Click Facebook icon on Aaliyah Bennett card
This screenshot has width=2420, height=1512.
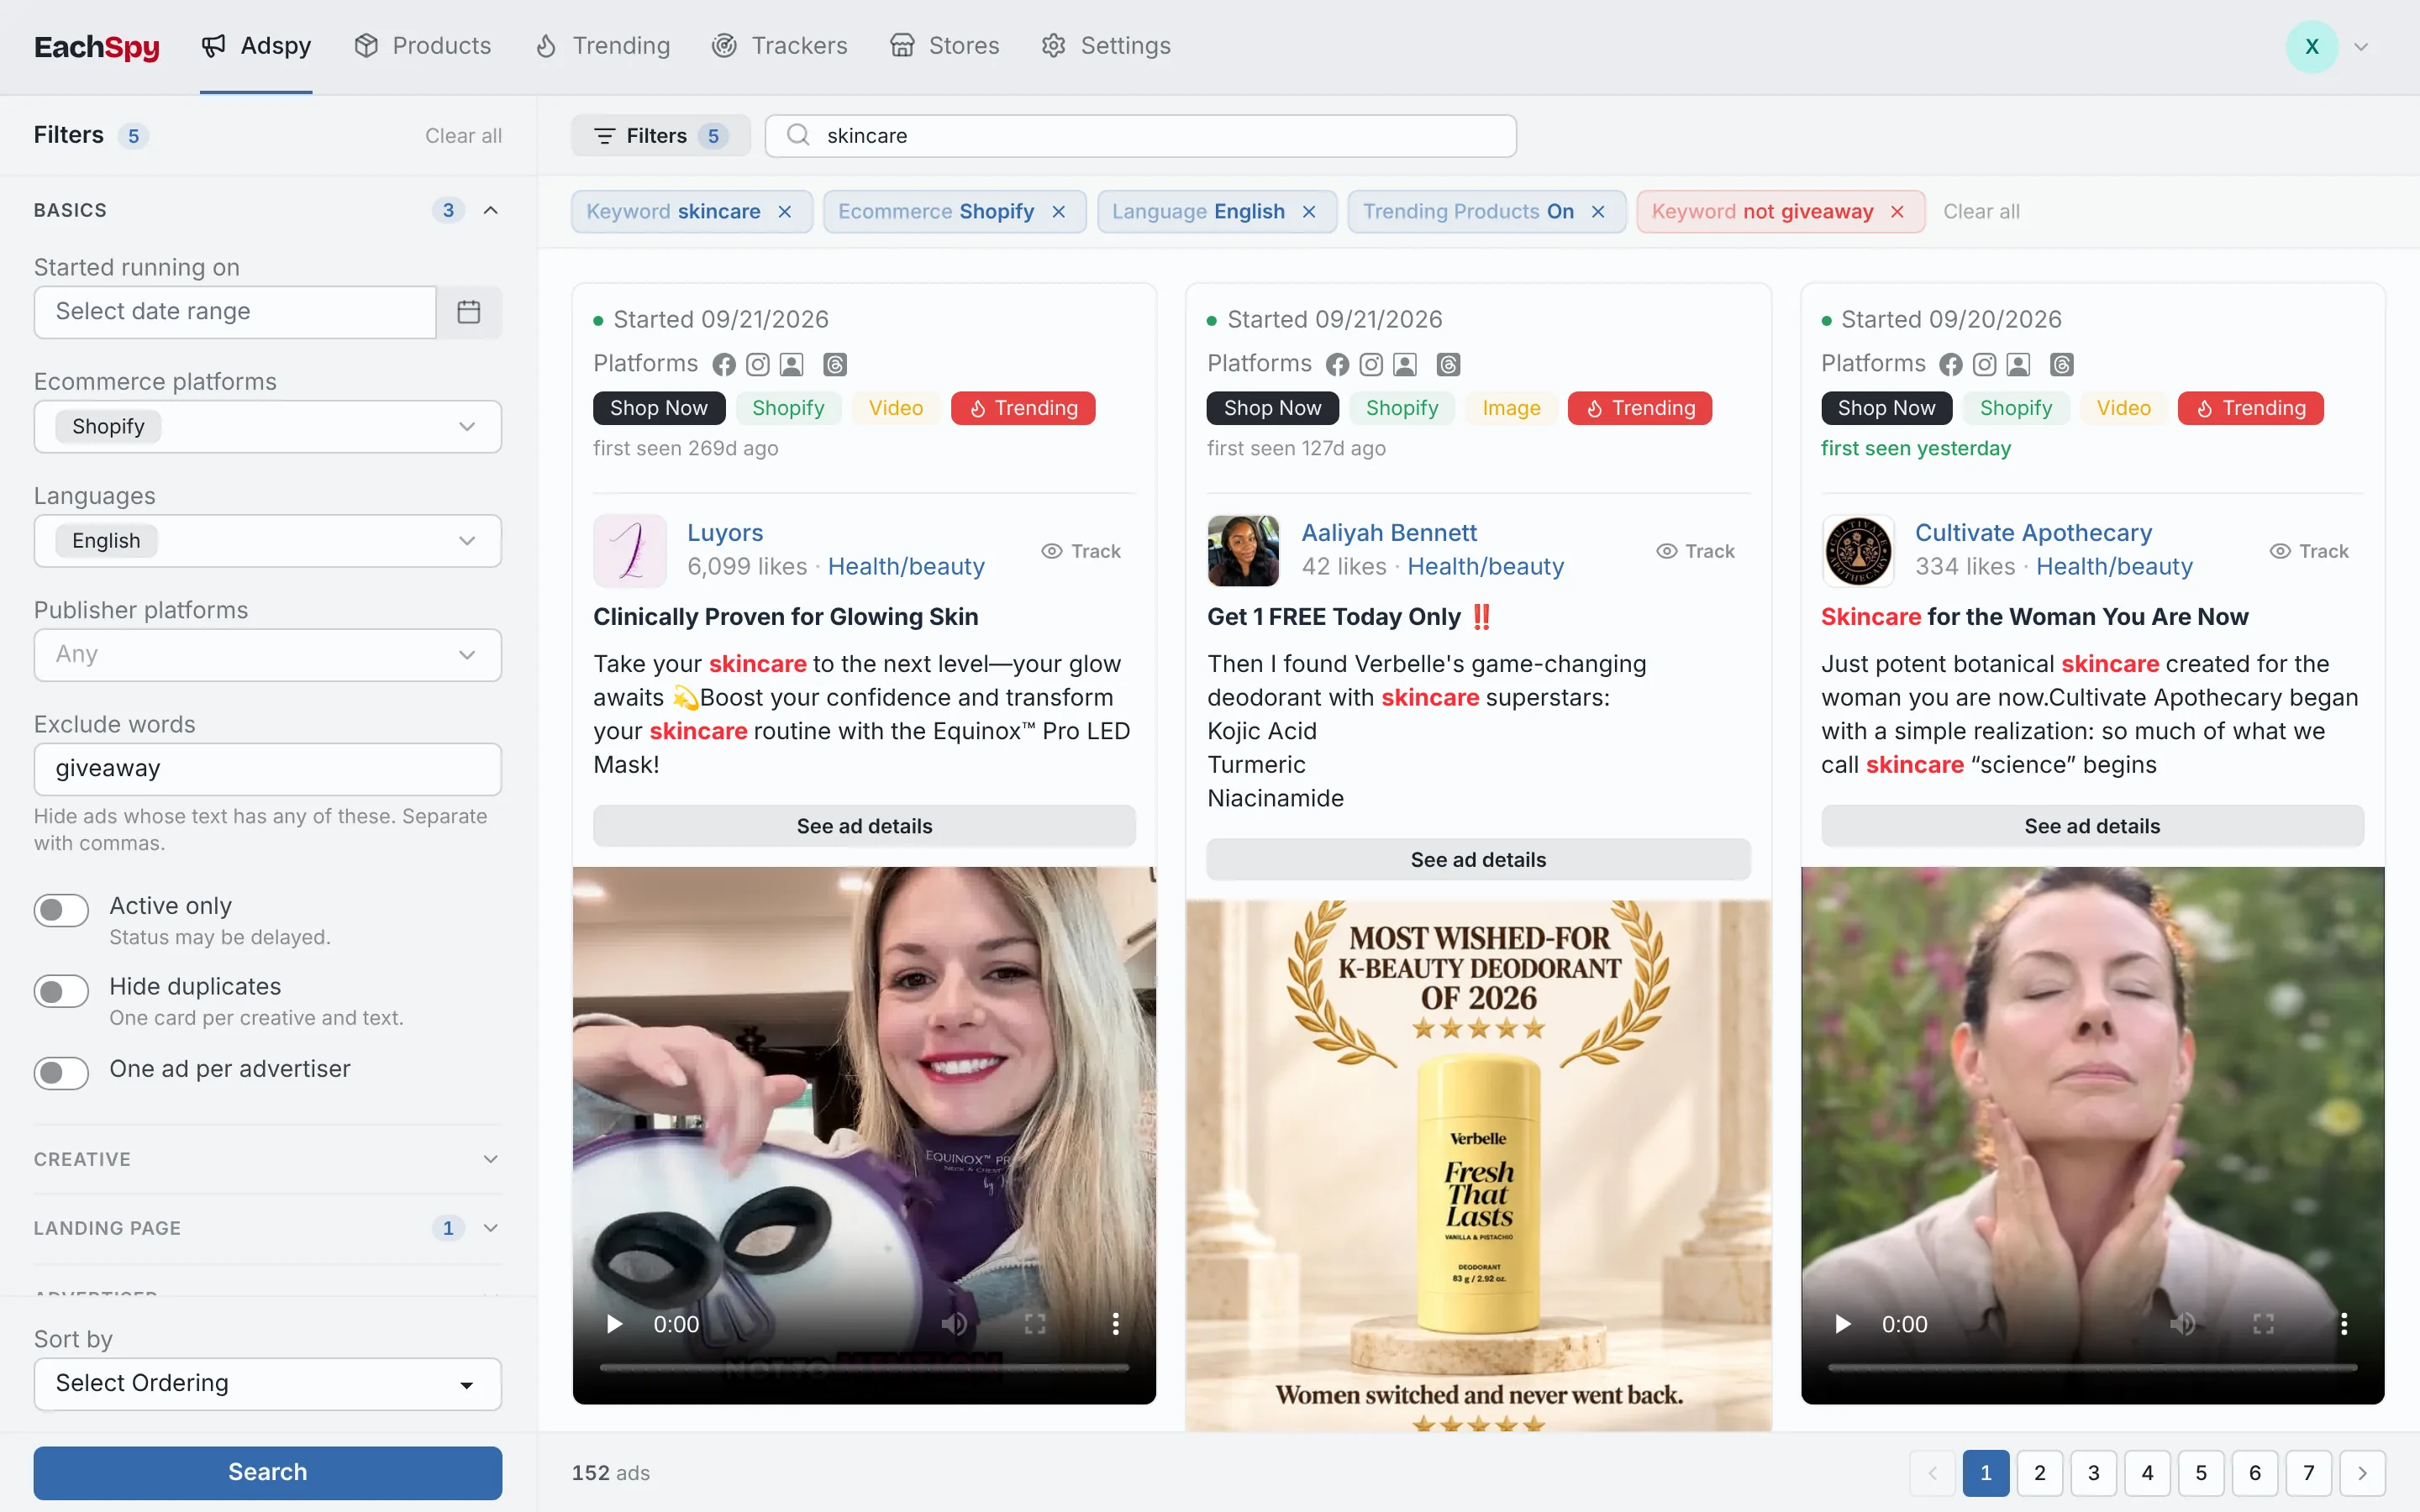click(x=1338, y=365)
